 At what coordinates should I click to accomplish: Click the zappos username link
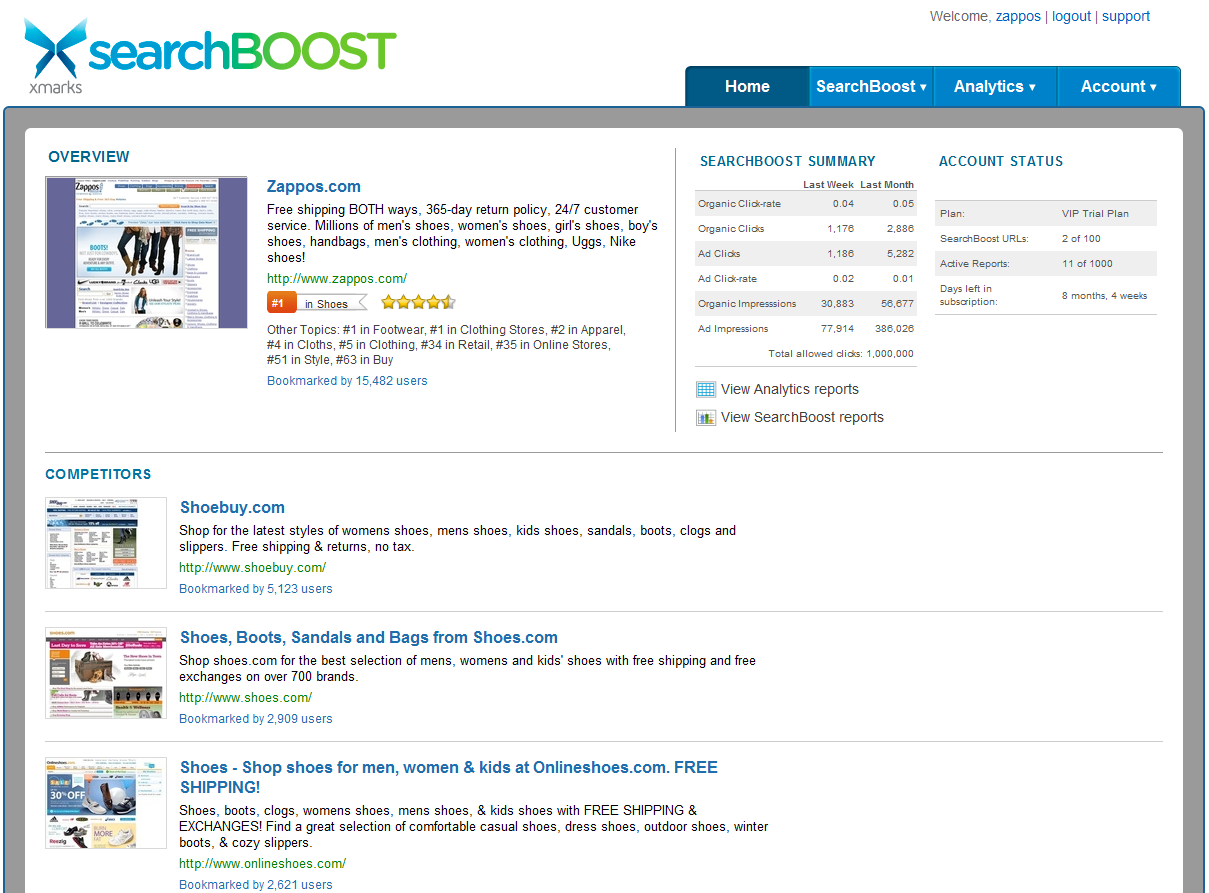[1018, 16]
